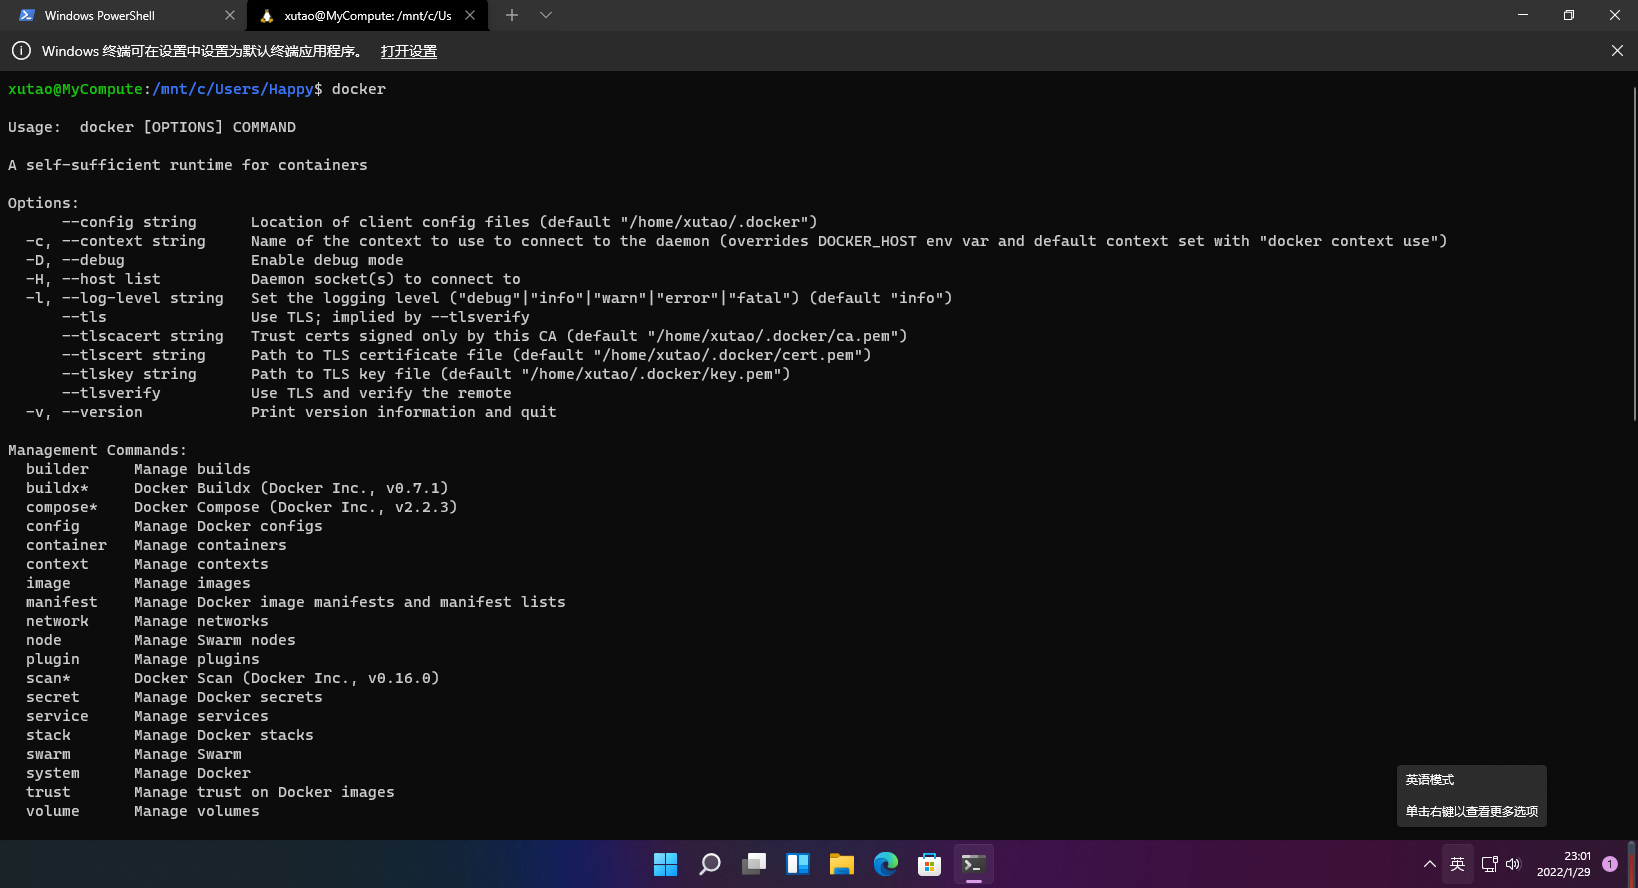Restore down the terminal window
This screenshot has width=1638, height=888.
click(1569, 15)
